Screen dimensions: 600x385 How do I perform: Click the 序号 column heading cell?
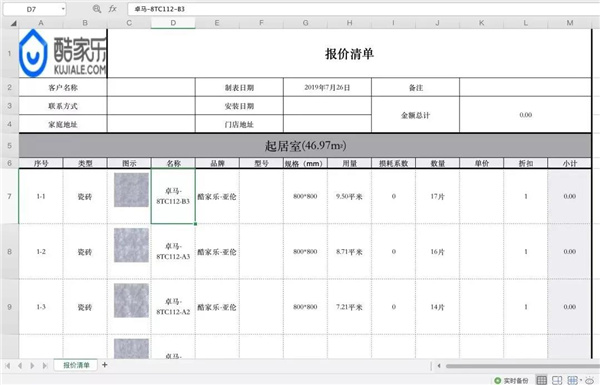(41, 163)
